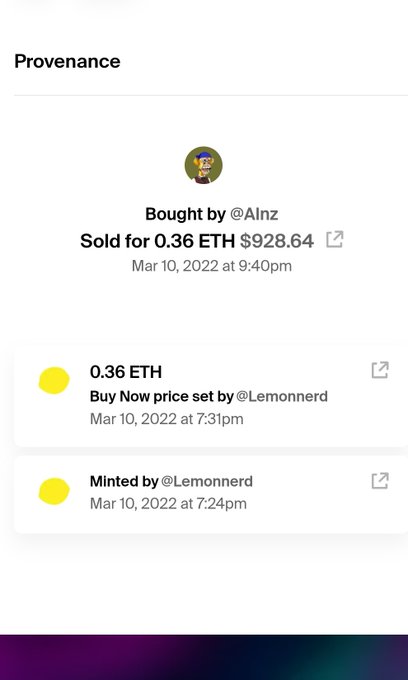
Task: Open @Lemonnerd link in Minted by entry
Action: pos(207,481)
